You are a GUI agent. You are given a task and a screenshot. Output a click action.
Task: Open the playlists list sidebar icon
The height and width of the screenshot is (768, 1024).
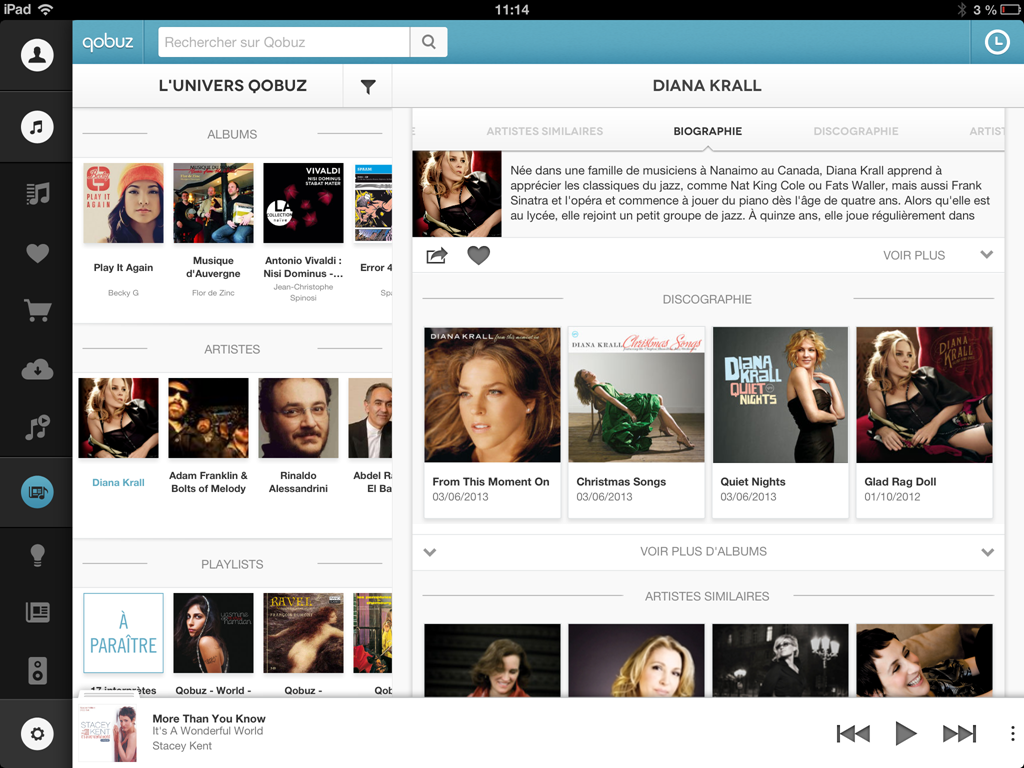37,193
